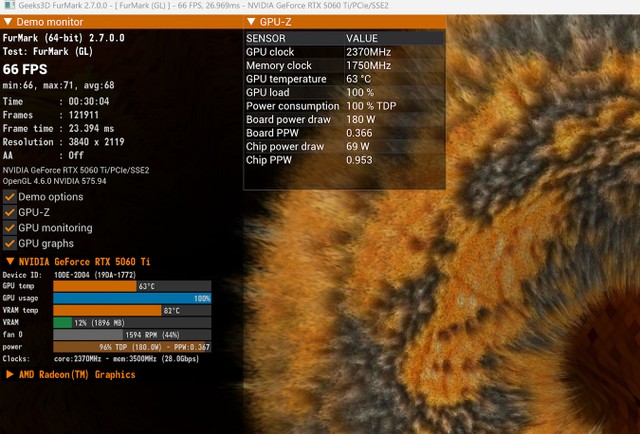Click the VRAM 12% (1896 MB) bar
This screenshot has height=434, width=640.
(132, 323)
